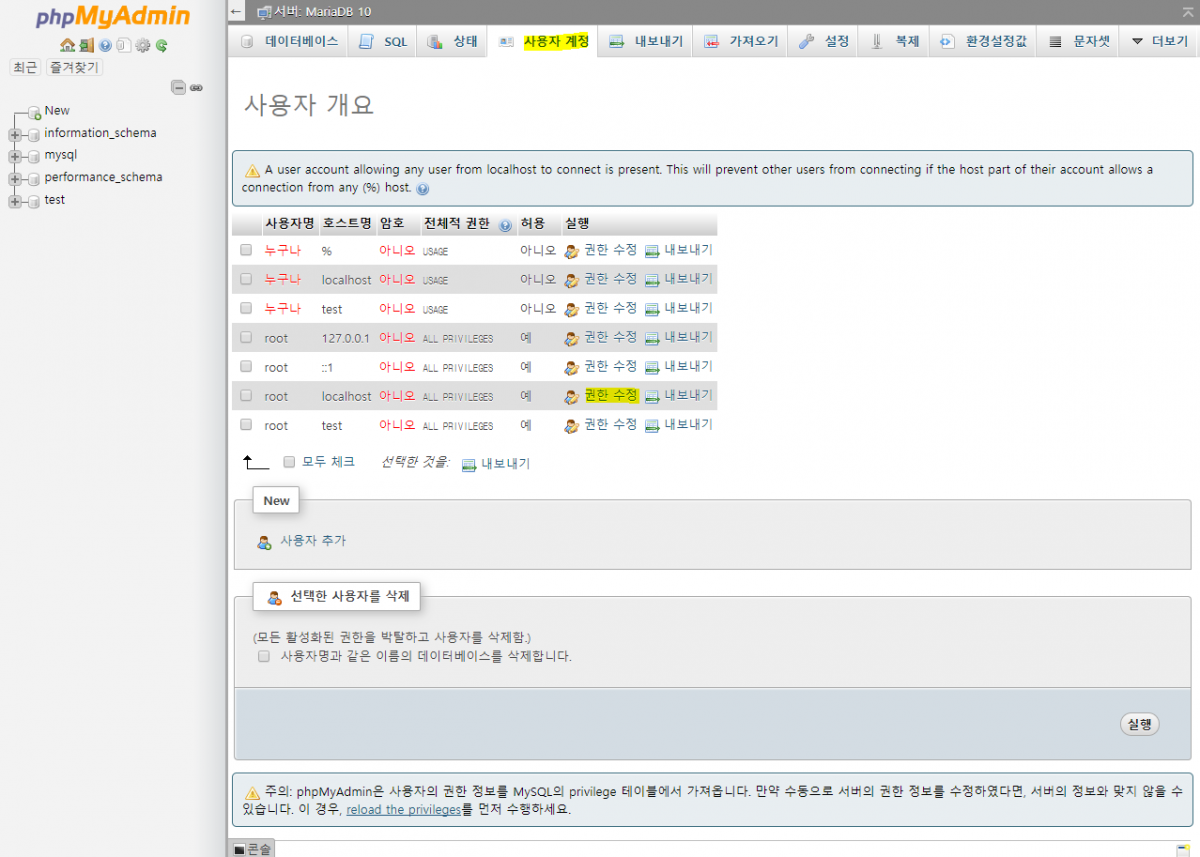
Task: Click the 실행 button
Action: click(1139, 725)
